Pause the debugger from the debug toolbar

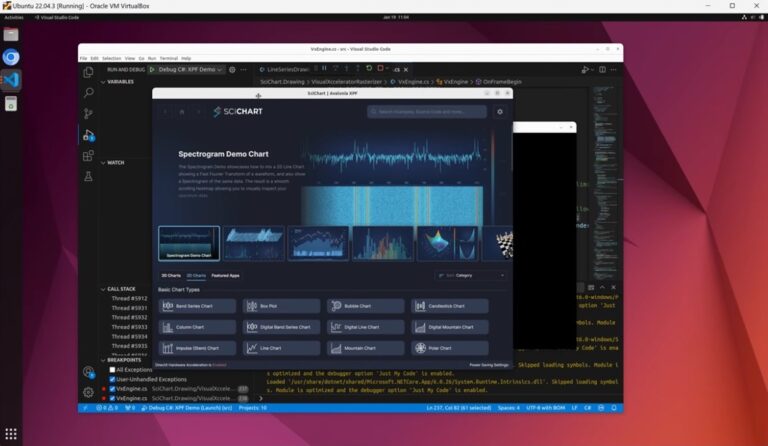click(x=324, y=68)
